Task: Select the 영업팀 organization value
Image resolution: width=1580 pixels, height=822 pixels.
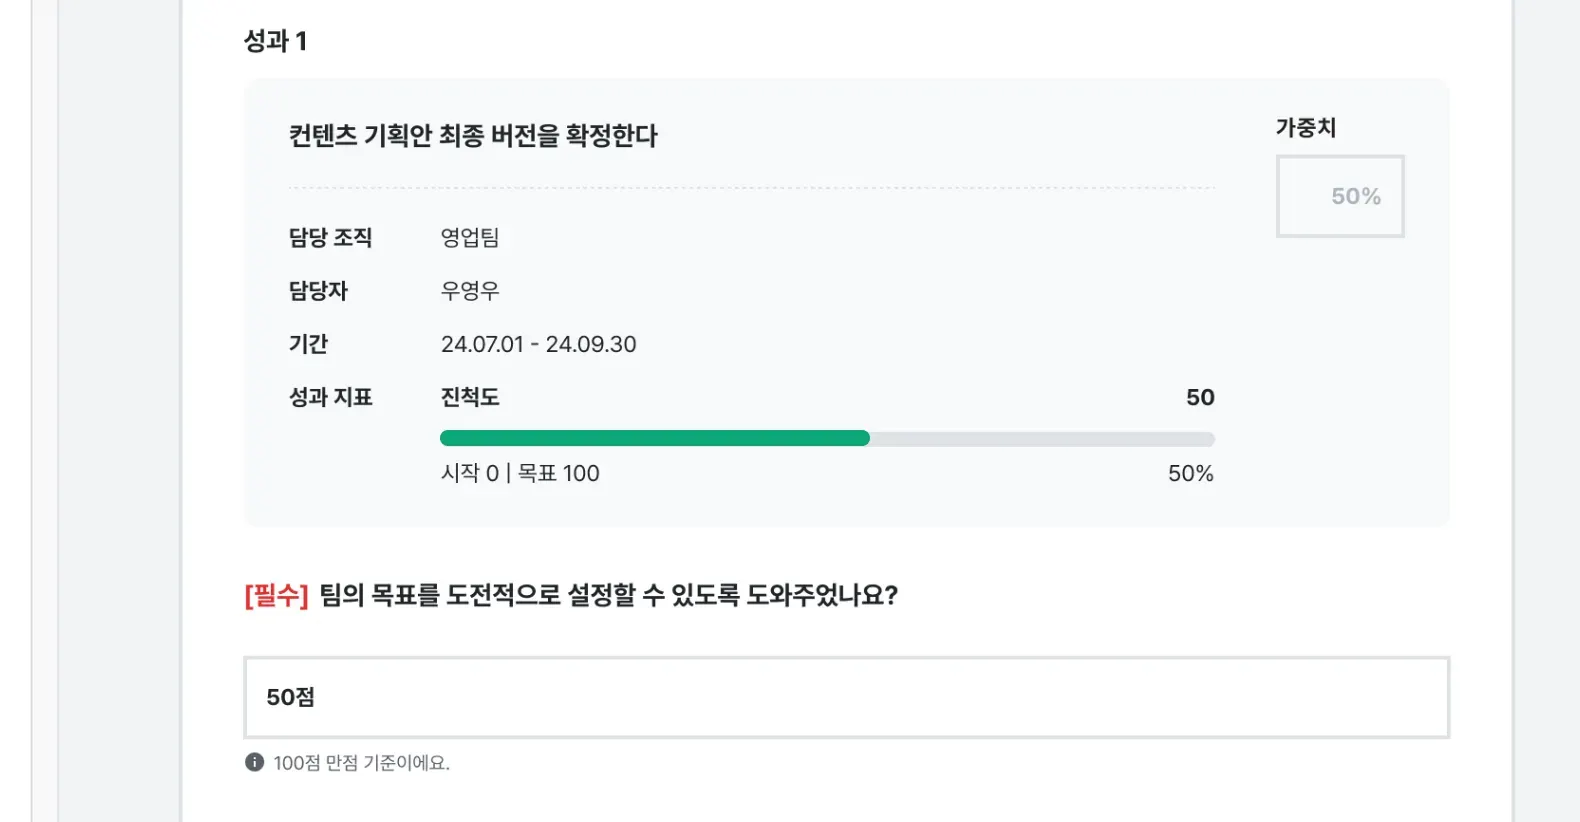Action: (470, 237)
